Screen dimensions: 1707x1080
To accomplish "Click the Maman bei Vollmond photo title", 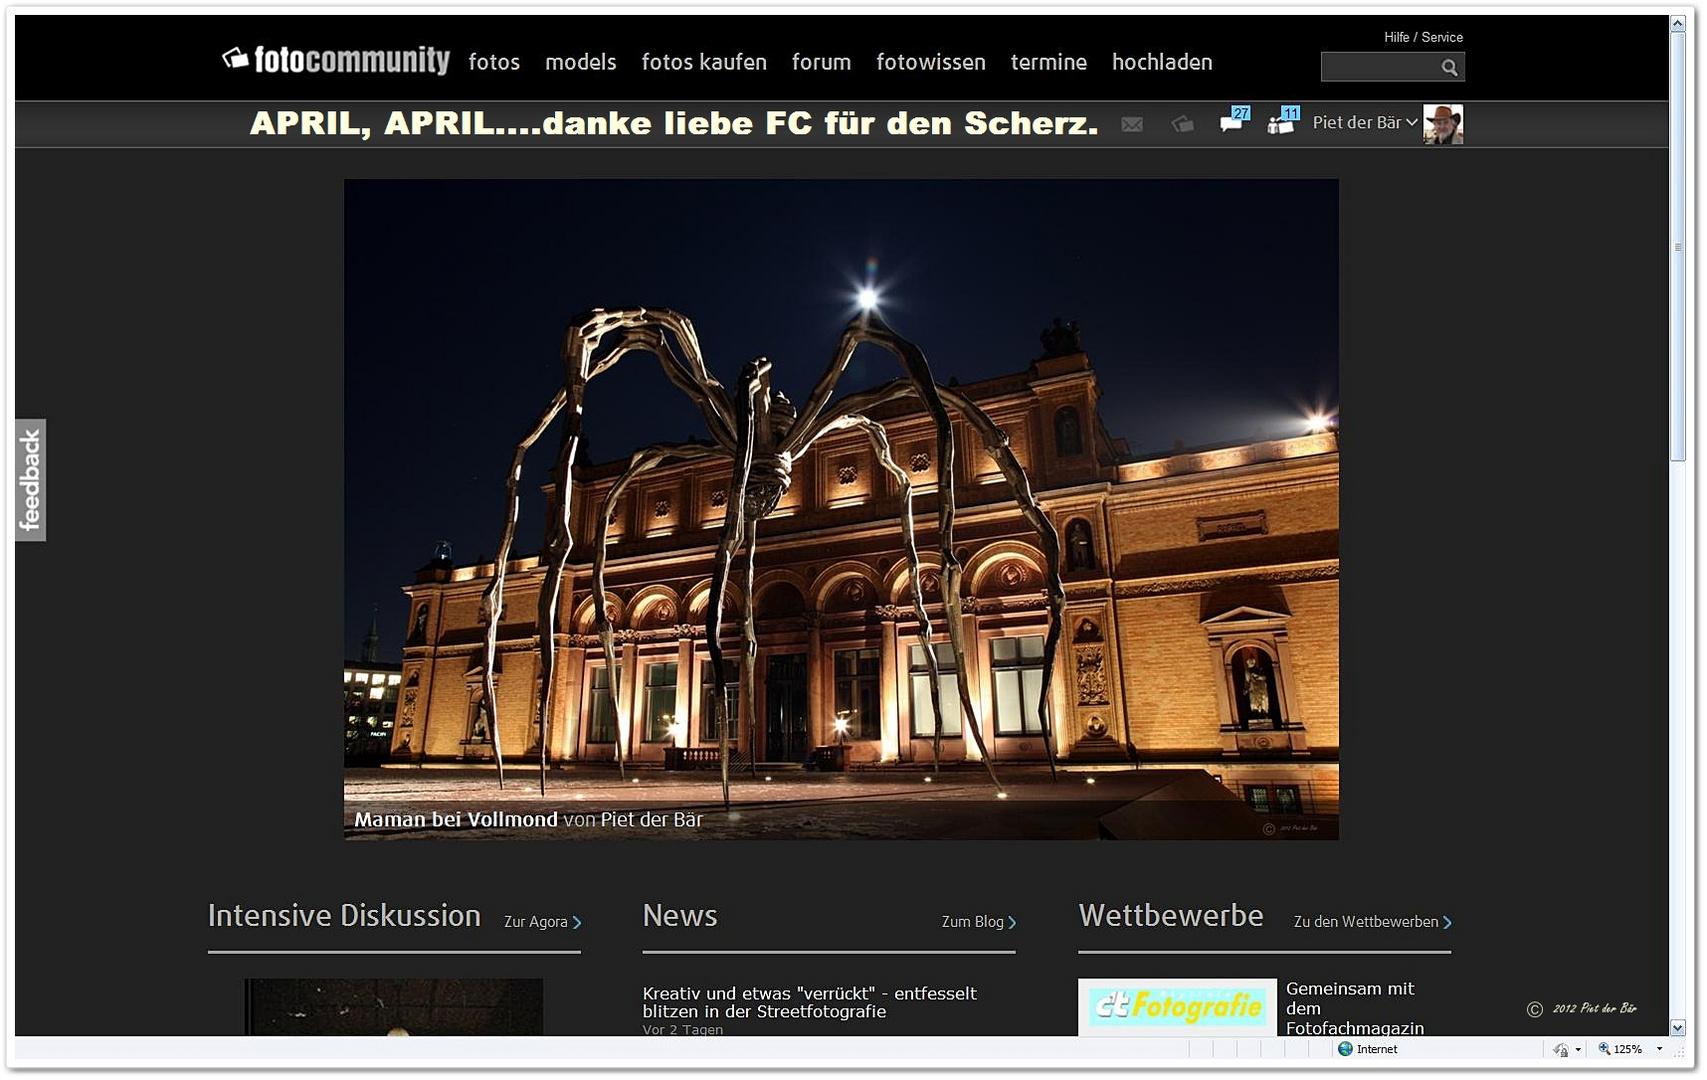I will point(456,820).
